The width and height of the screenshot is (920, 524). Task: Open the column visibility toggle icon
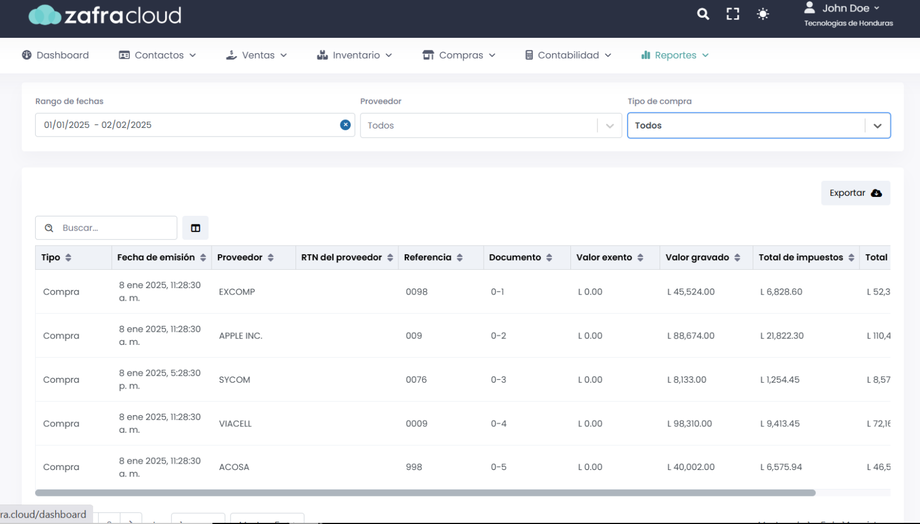pos(195,228)
